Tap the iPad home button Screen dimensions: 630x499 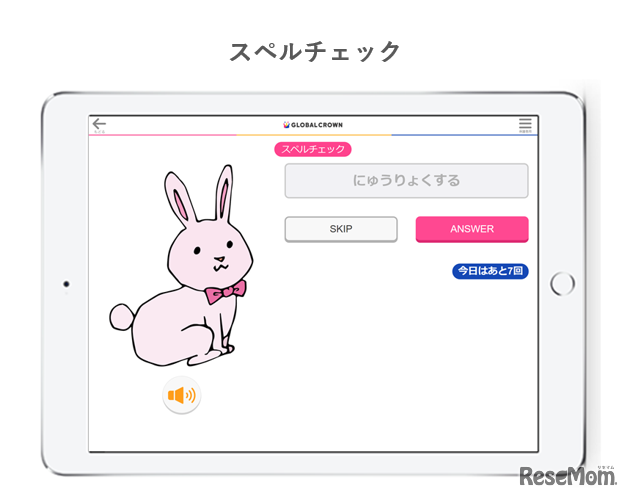pos(562,284)
